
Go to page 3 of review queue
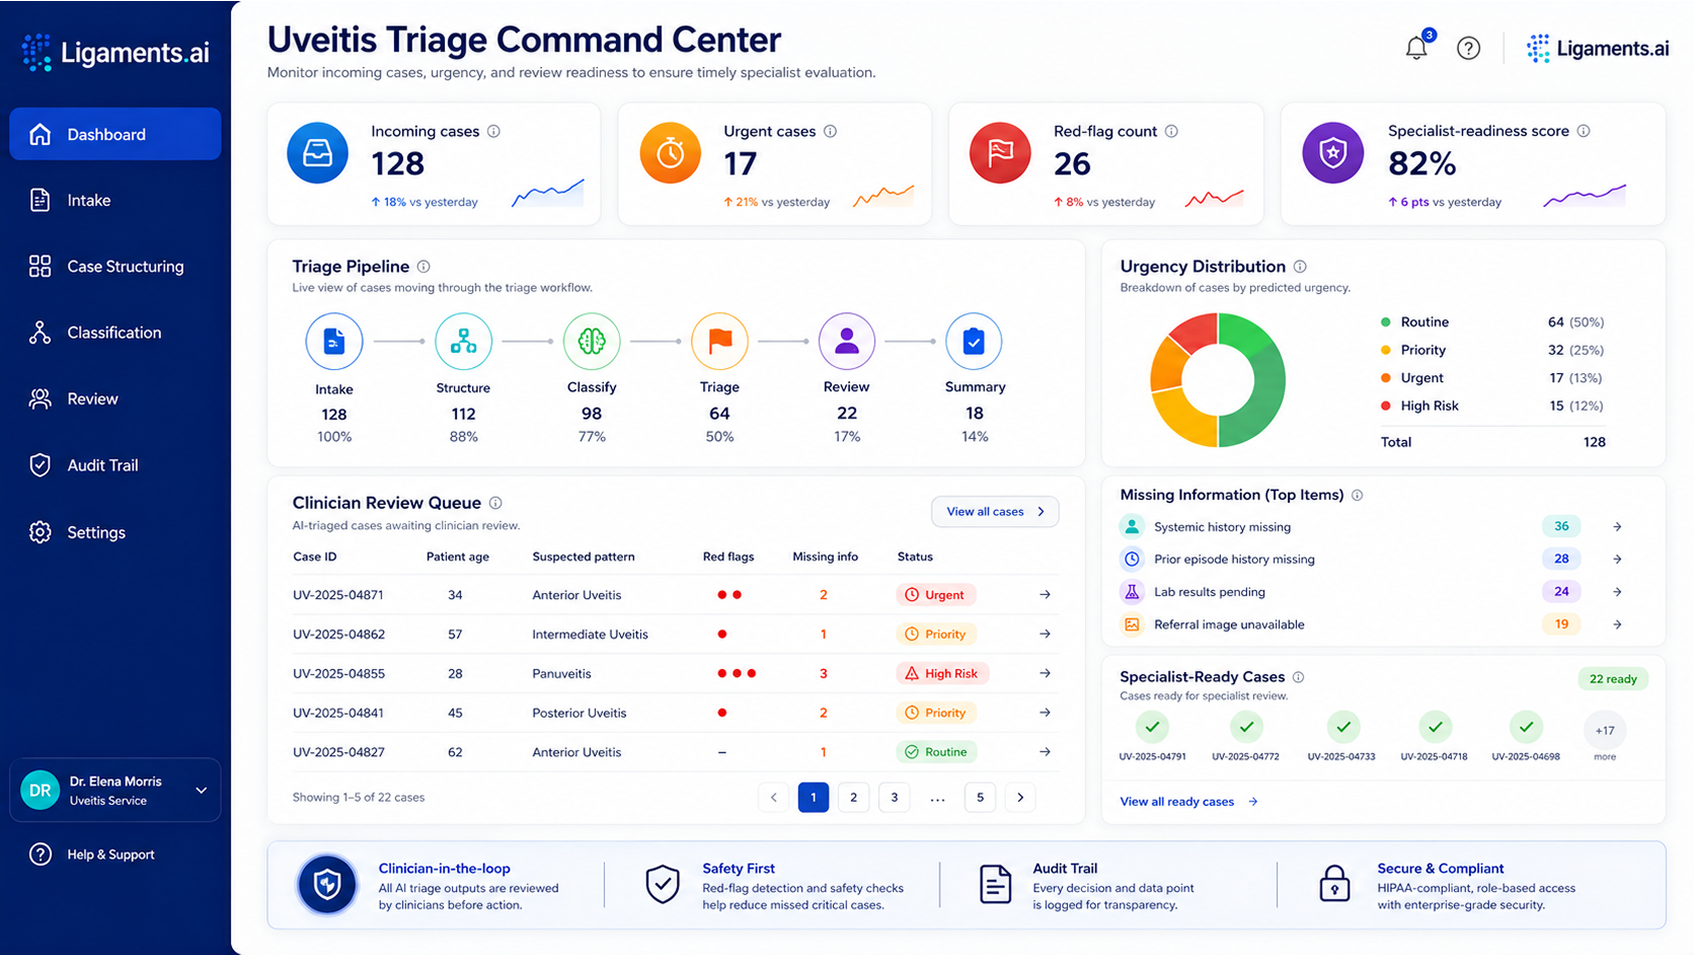click(x=894, y=797)
